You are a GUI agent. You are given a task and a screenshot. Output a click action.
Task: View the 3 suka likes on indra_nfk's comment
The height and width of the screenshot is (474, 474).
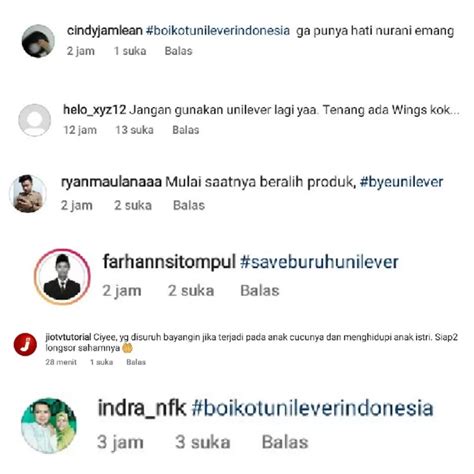point(203,442)
